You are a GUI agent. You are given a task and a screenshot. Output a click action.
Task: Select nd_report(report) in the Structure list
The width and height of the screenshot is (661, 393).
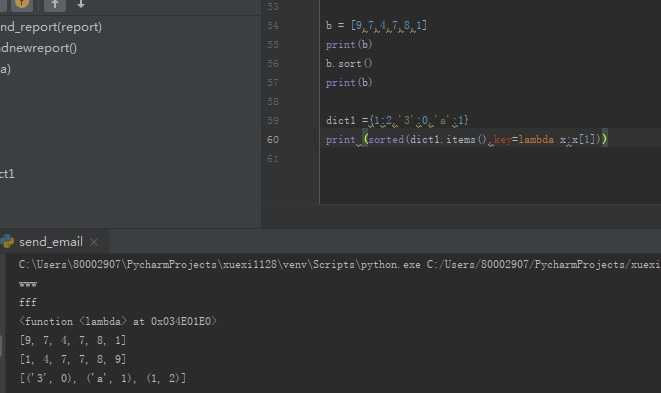(x=51, y=27)
